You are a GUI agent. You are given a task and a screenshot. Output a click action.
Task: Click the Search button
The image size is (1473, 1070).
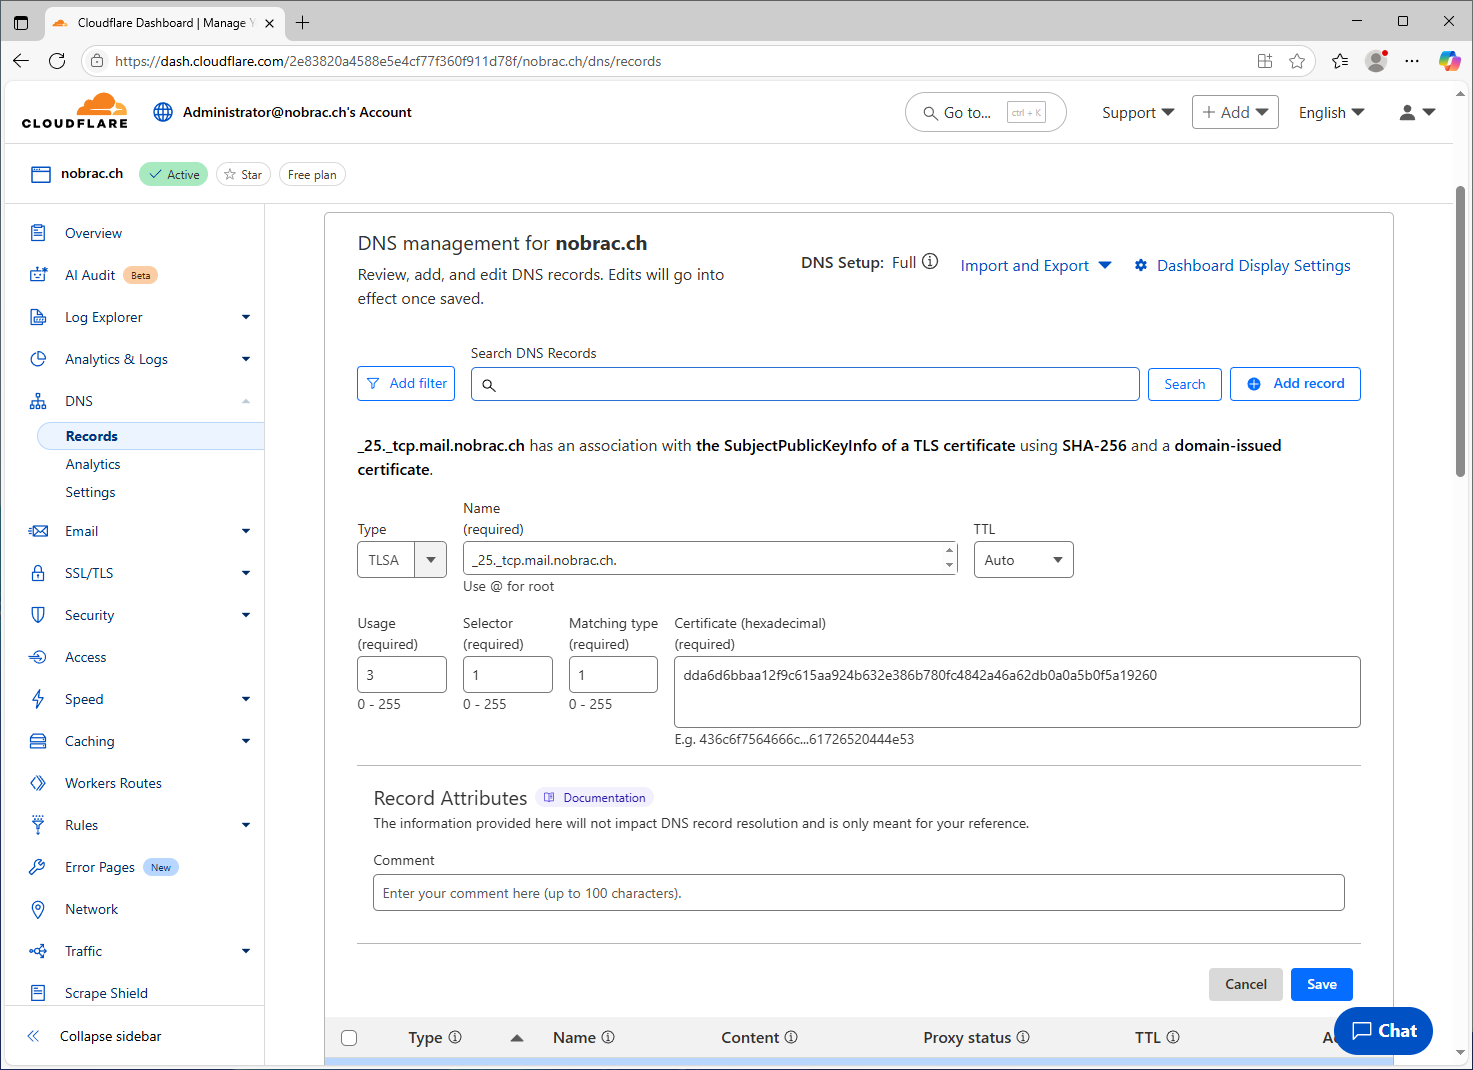click(1184, 384)
